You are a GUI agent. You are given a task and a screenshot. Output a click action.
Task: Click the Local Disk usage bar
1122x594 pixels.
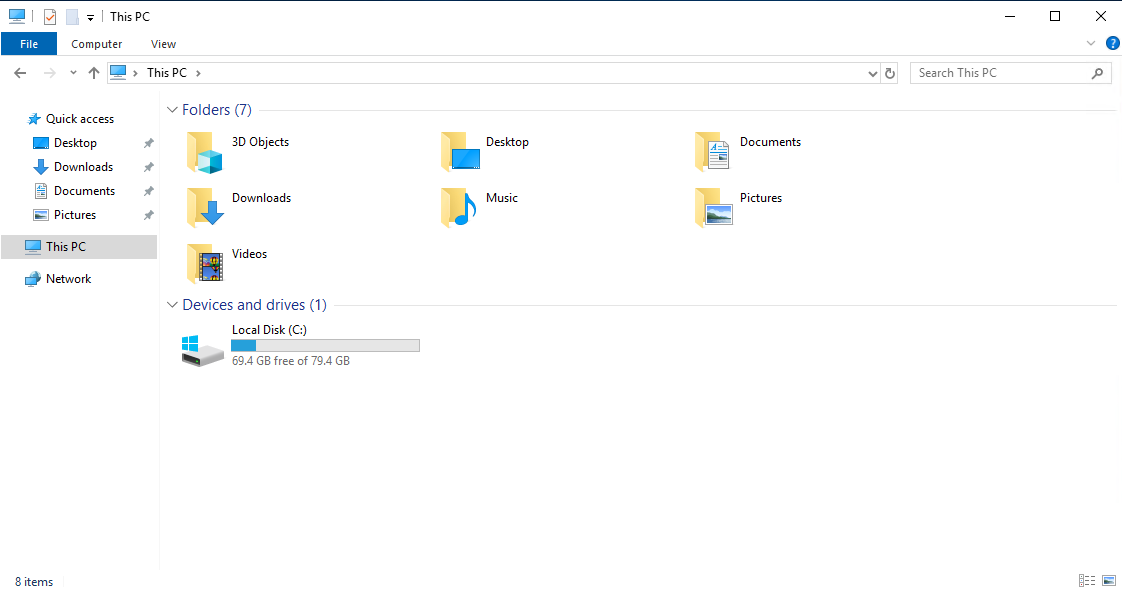[325, 345]
